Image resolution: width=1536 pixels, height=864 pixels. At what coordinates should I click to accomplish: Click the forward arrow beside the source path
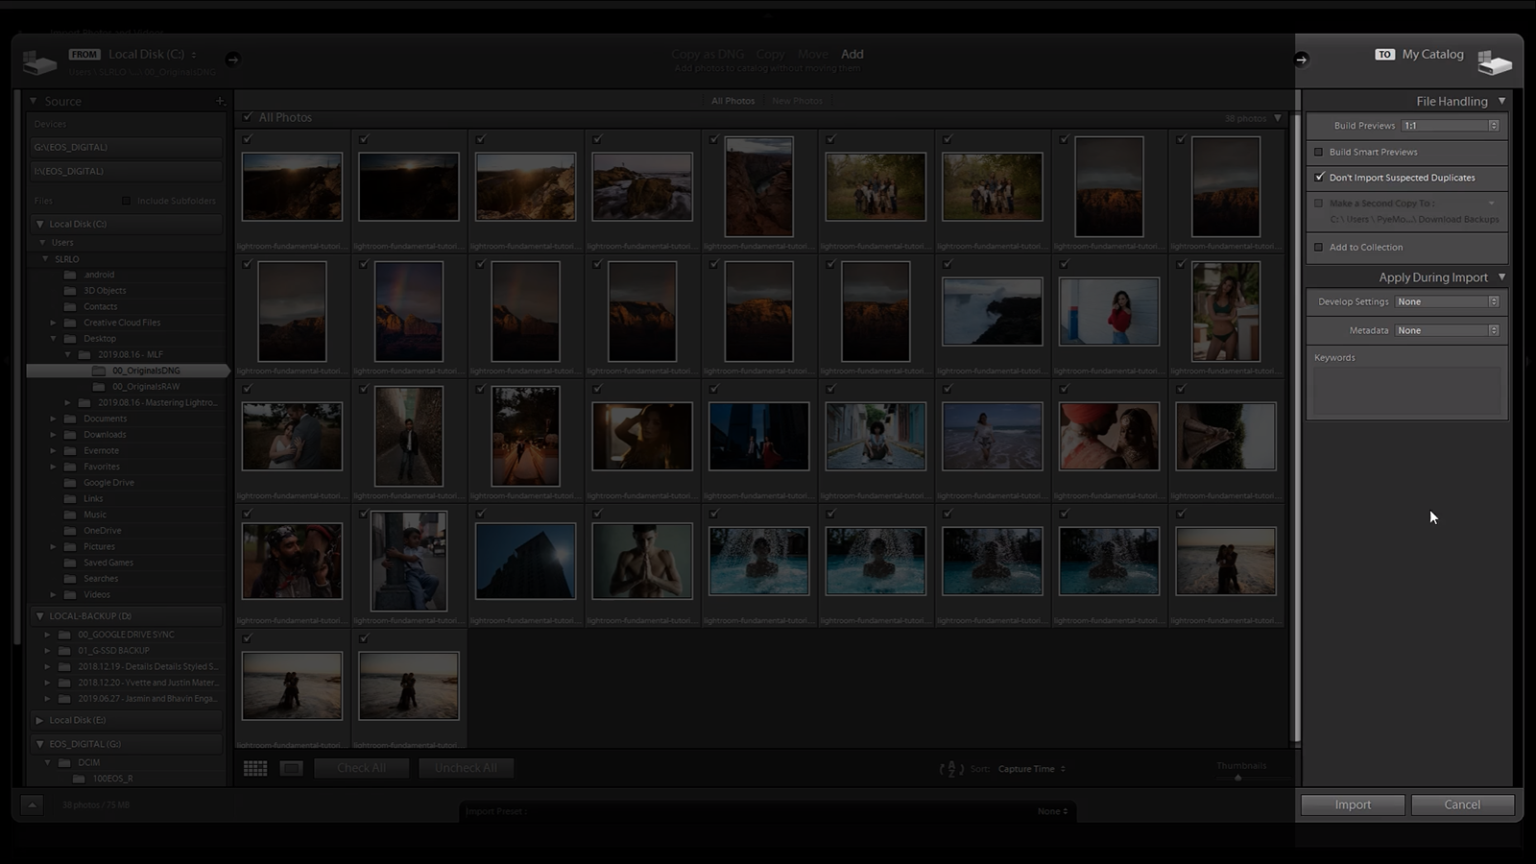coord(232,59)
